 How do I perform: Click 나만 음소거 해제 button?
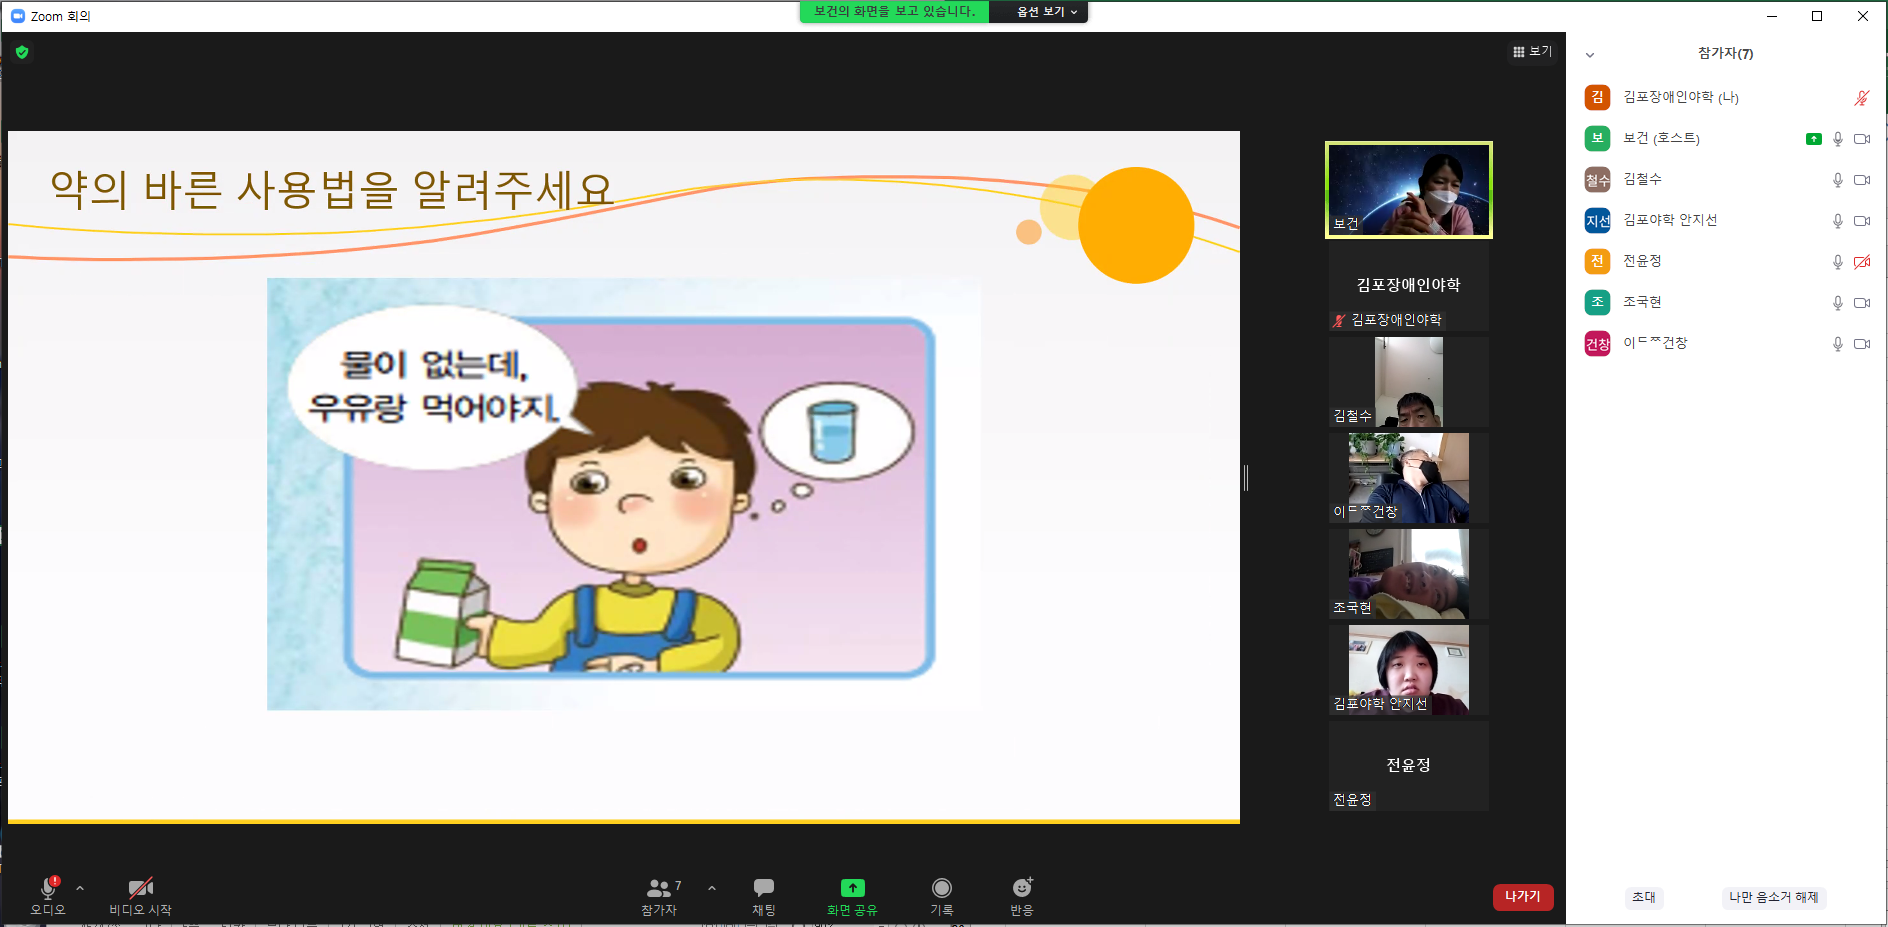(1774, 897)
